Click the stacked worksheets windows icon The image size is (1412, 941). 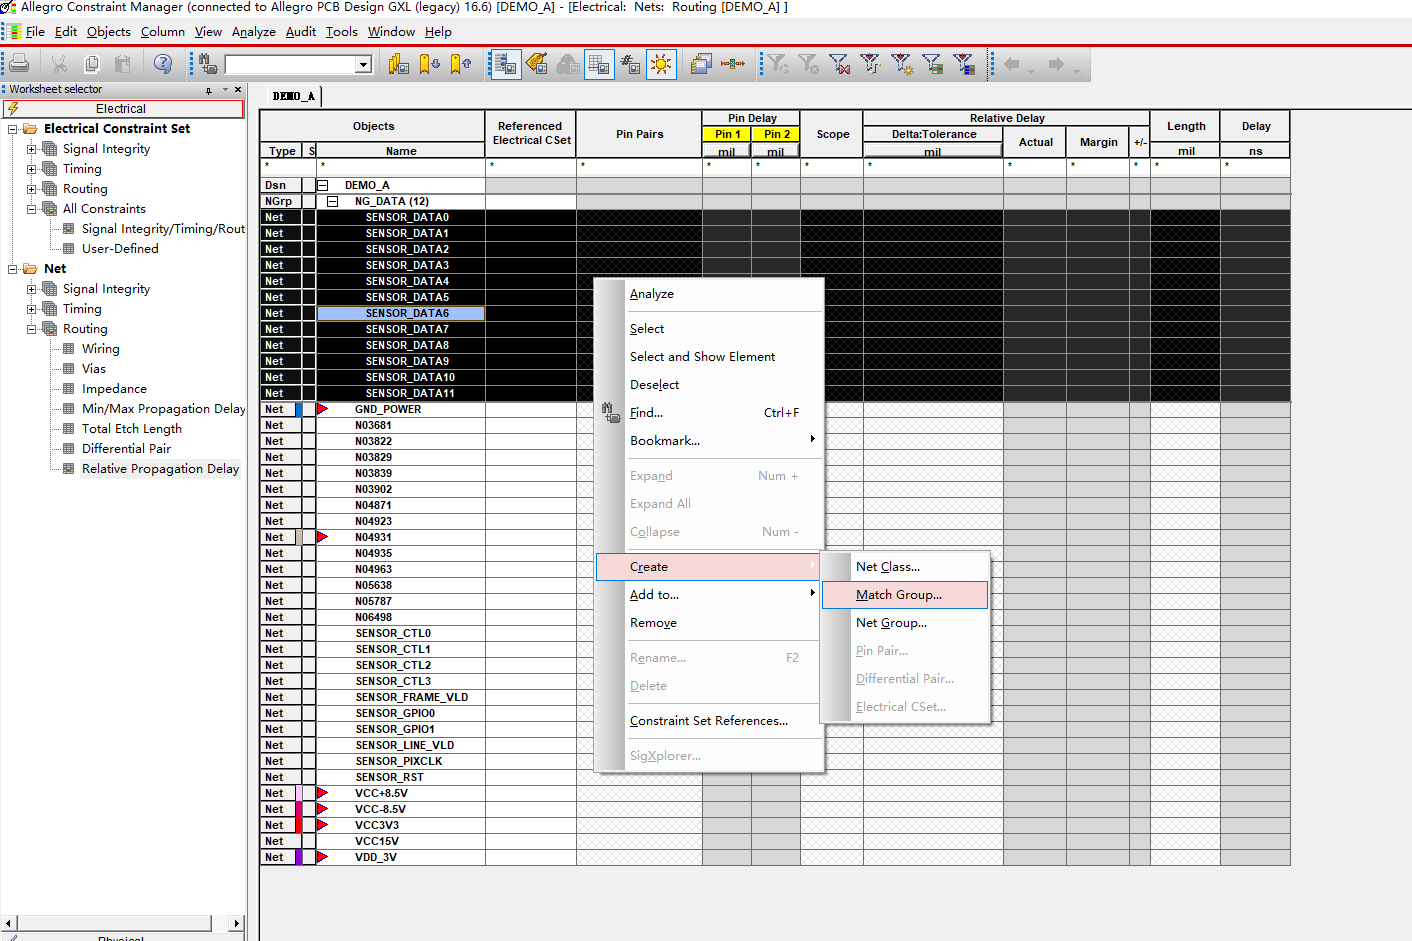[x=701, y=64]
